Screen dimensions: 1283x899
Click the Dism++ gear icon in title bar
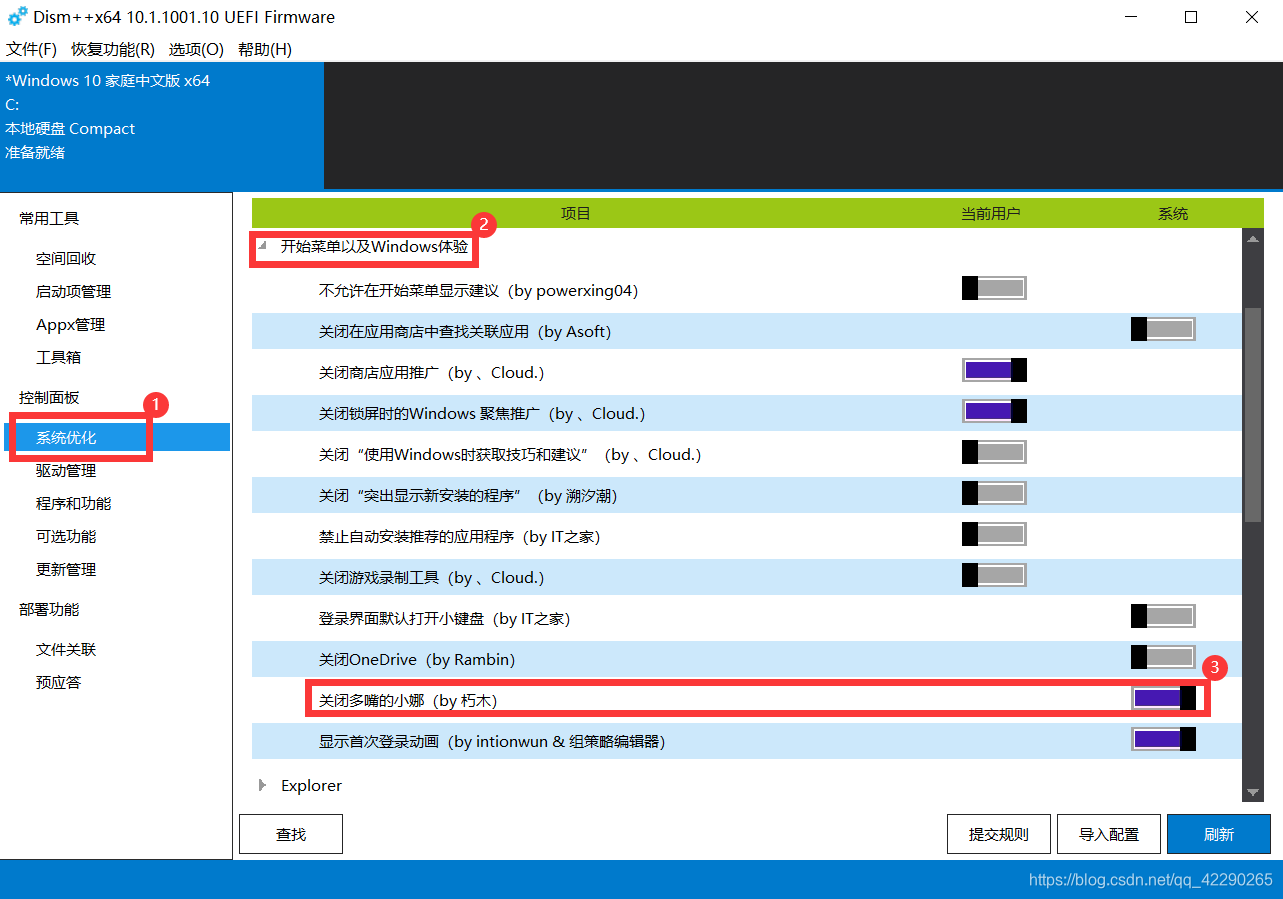point(17,17)
